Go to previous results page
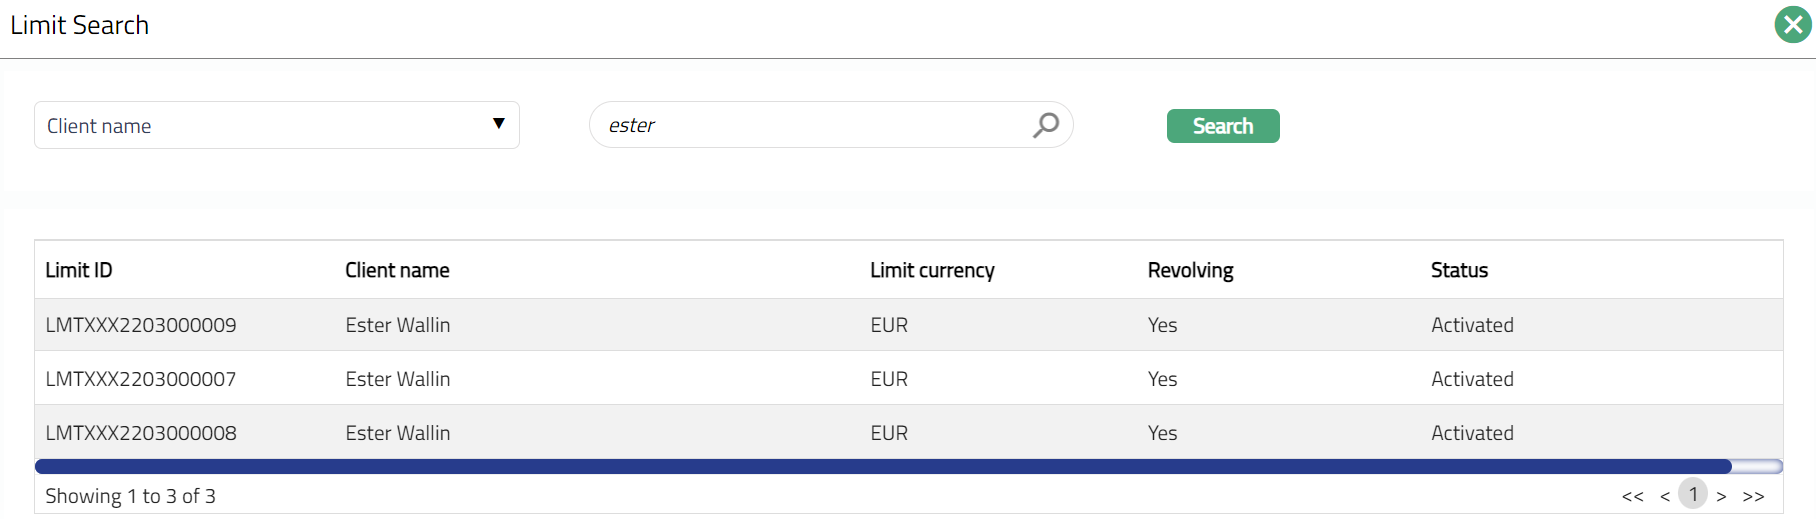This screenshot has height=519, width=1816. [1664, 496]
